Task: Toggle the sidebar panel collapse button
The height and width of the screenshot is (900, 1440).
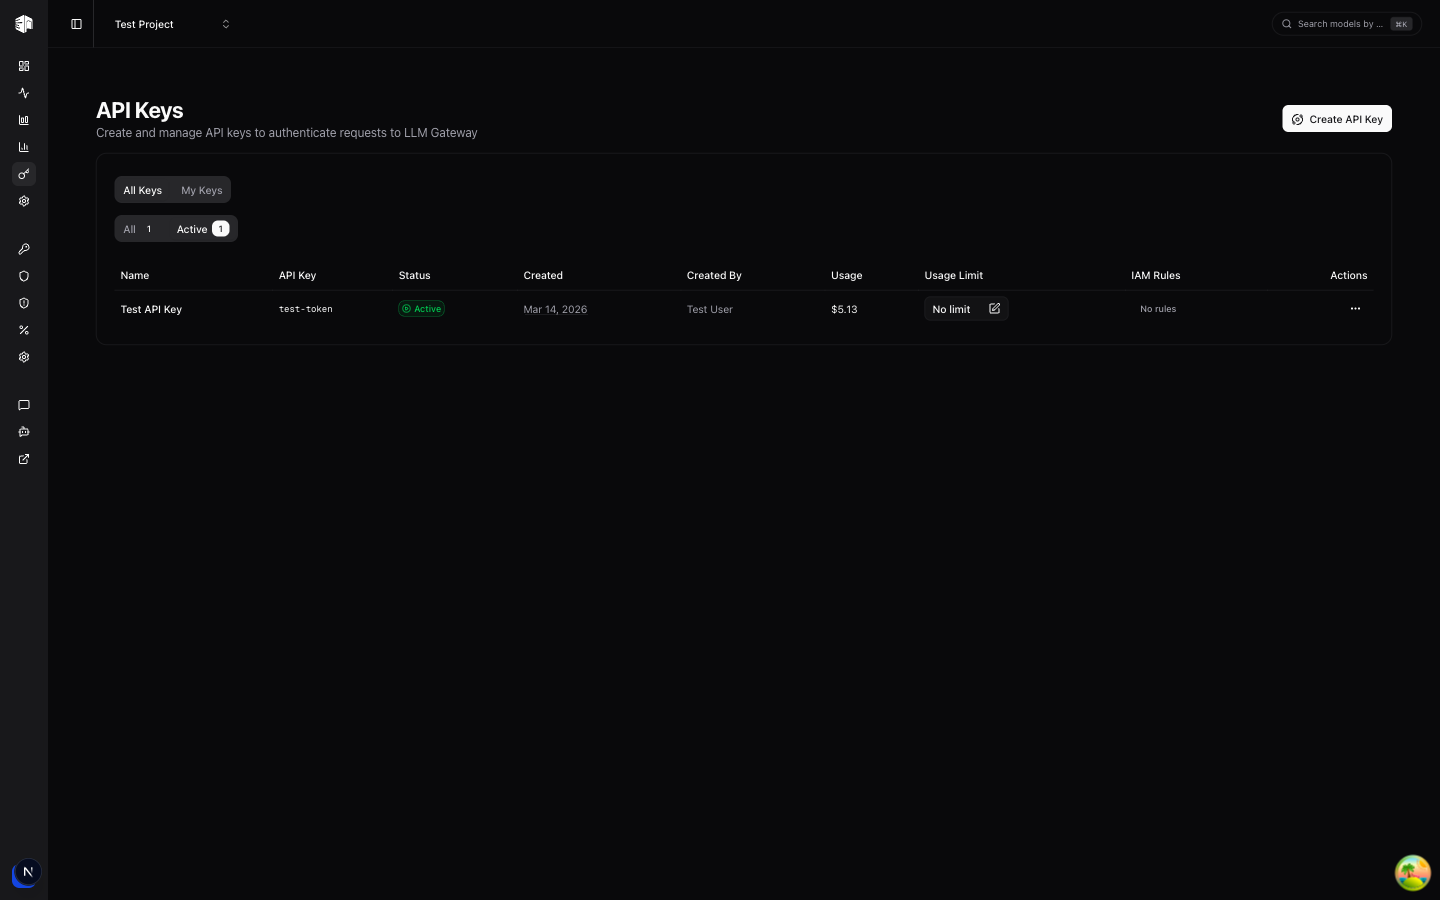Action: (76, 24)
